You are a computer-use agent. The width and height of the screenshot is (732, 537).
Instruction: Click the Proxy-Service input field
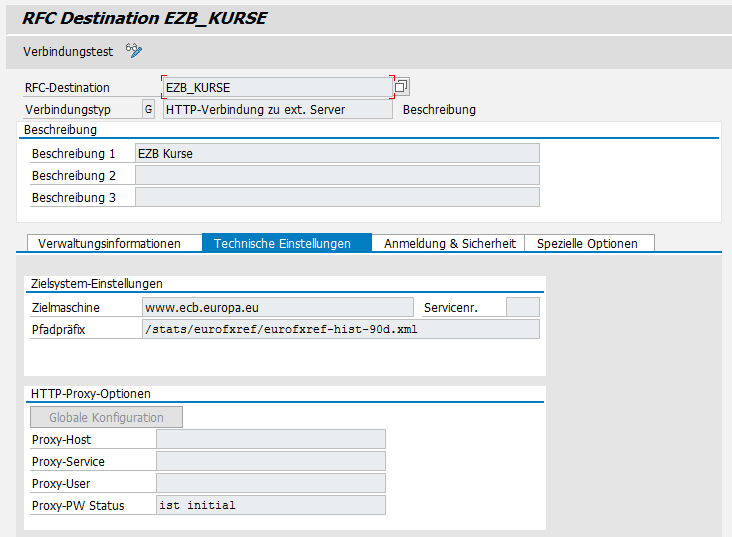(270, 461)
